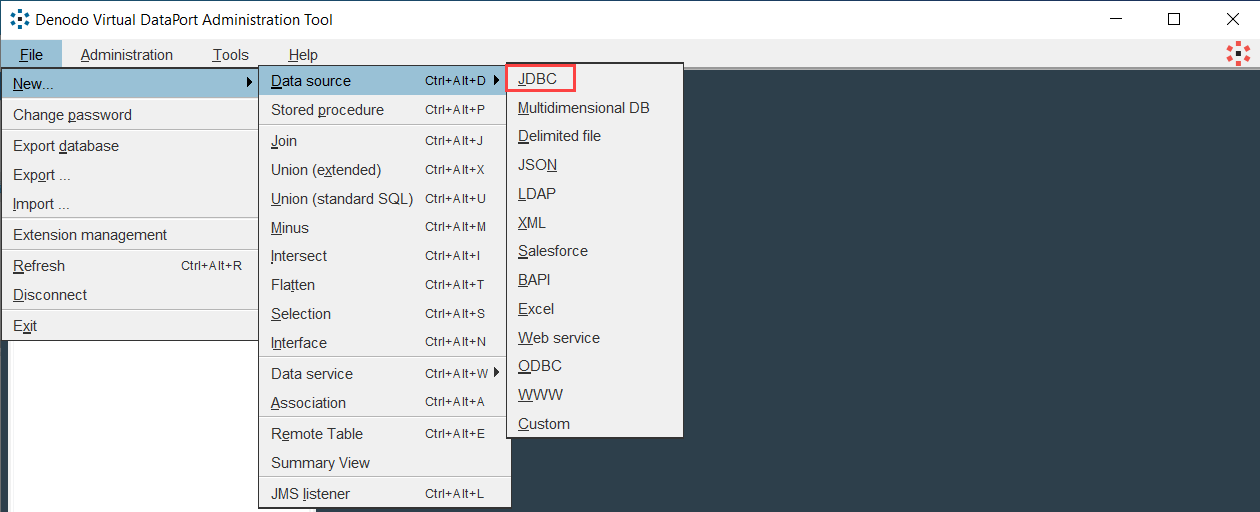Create a new Selection view
This screenshot has width=1260, height=512.
(385, 314)
